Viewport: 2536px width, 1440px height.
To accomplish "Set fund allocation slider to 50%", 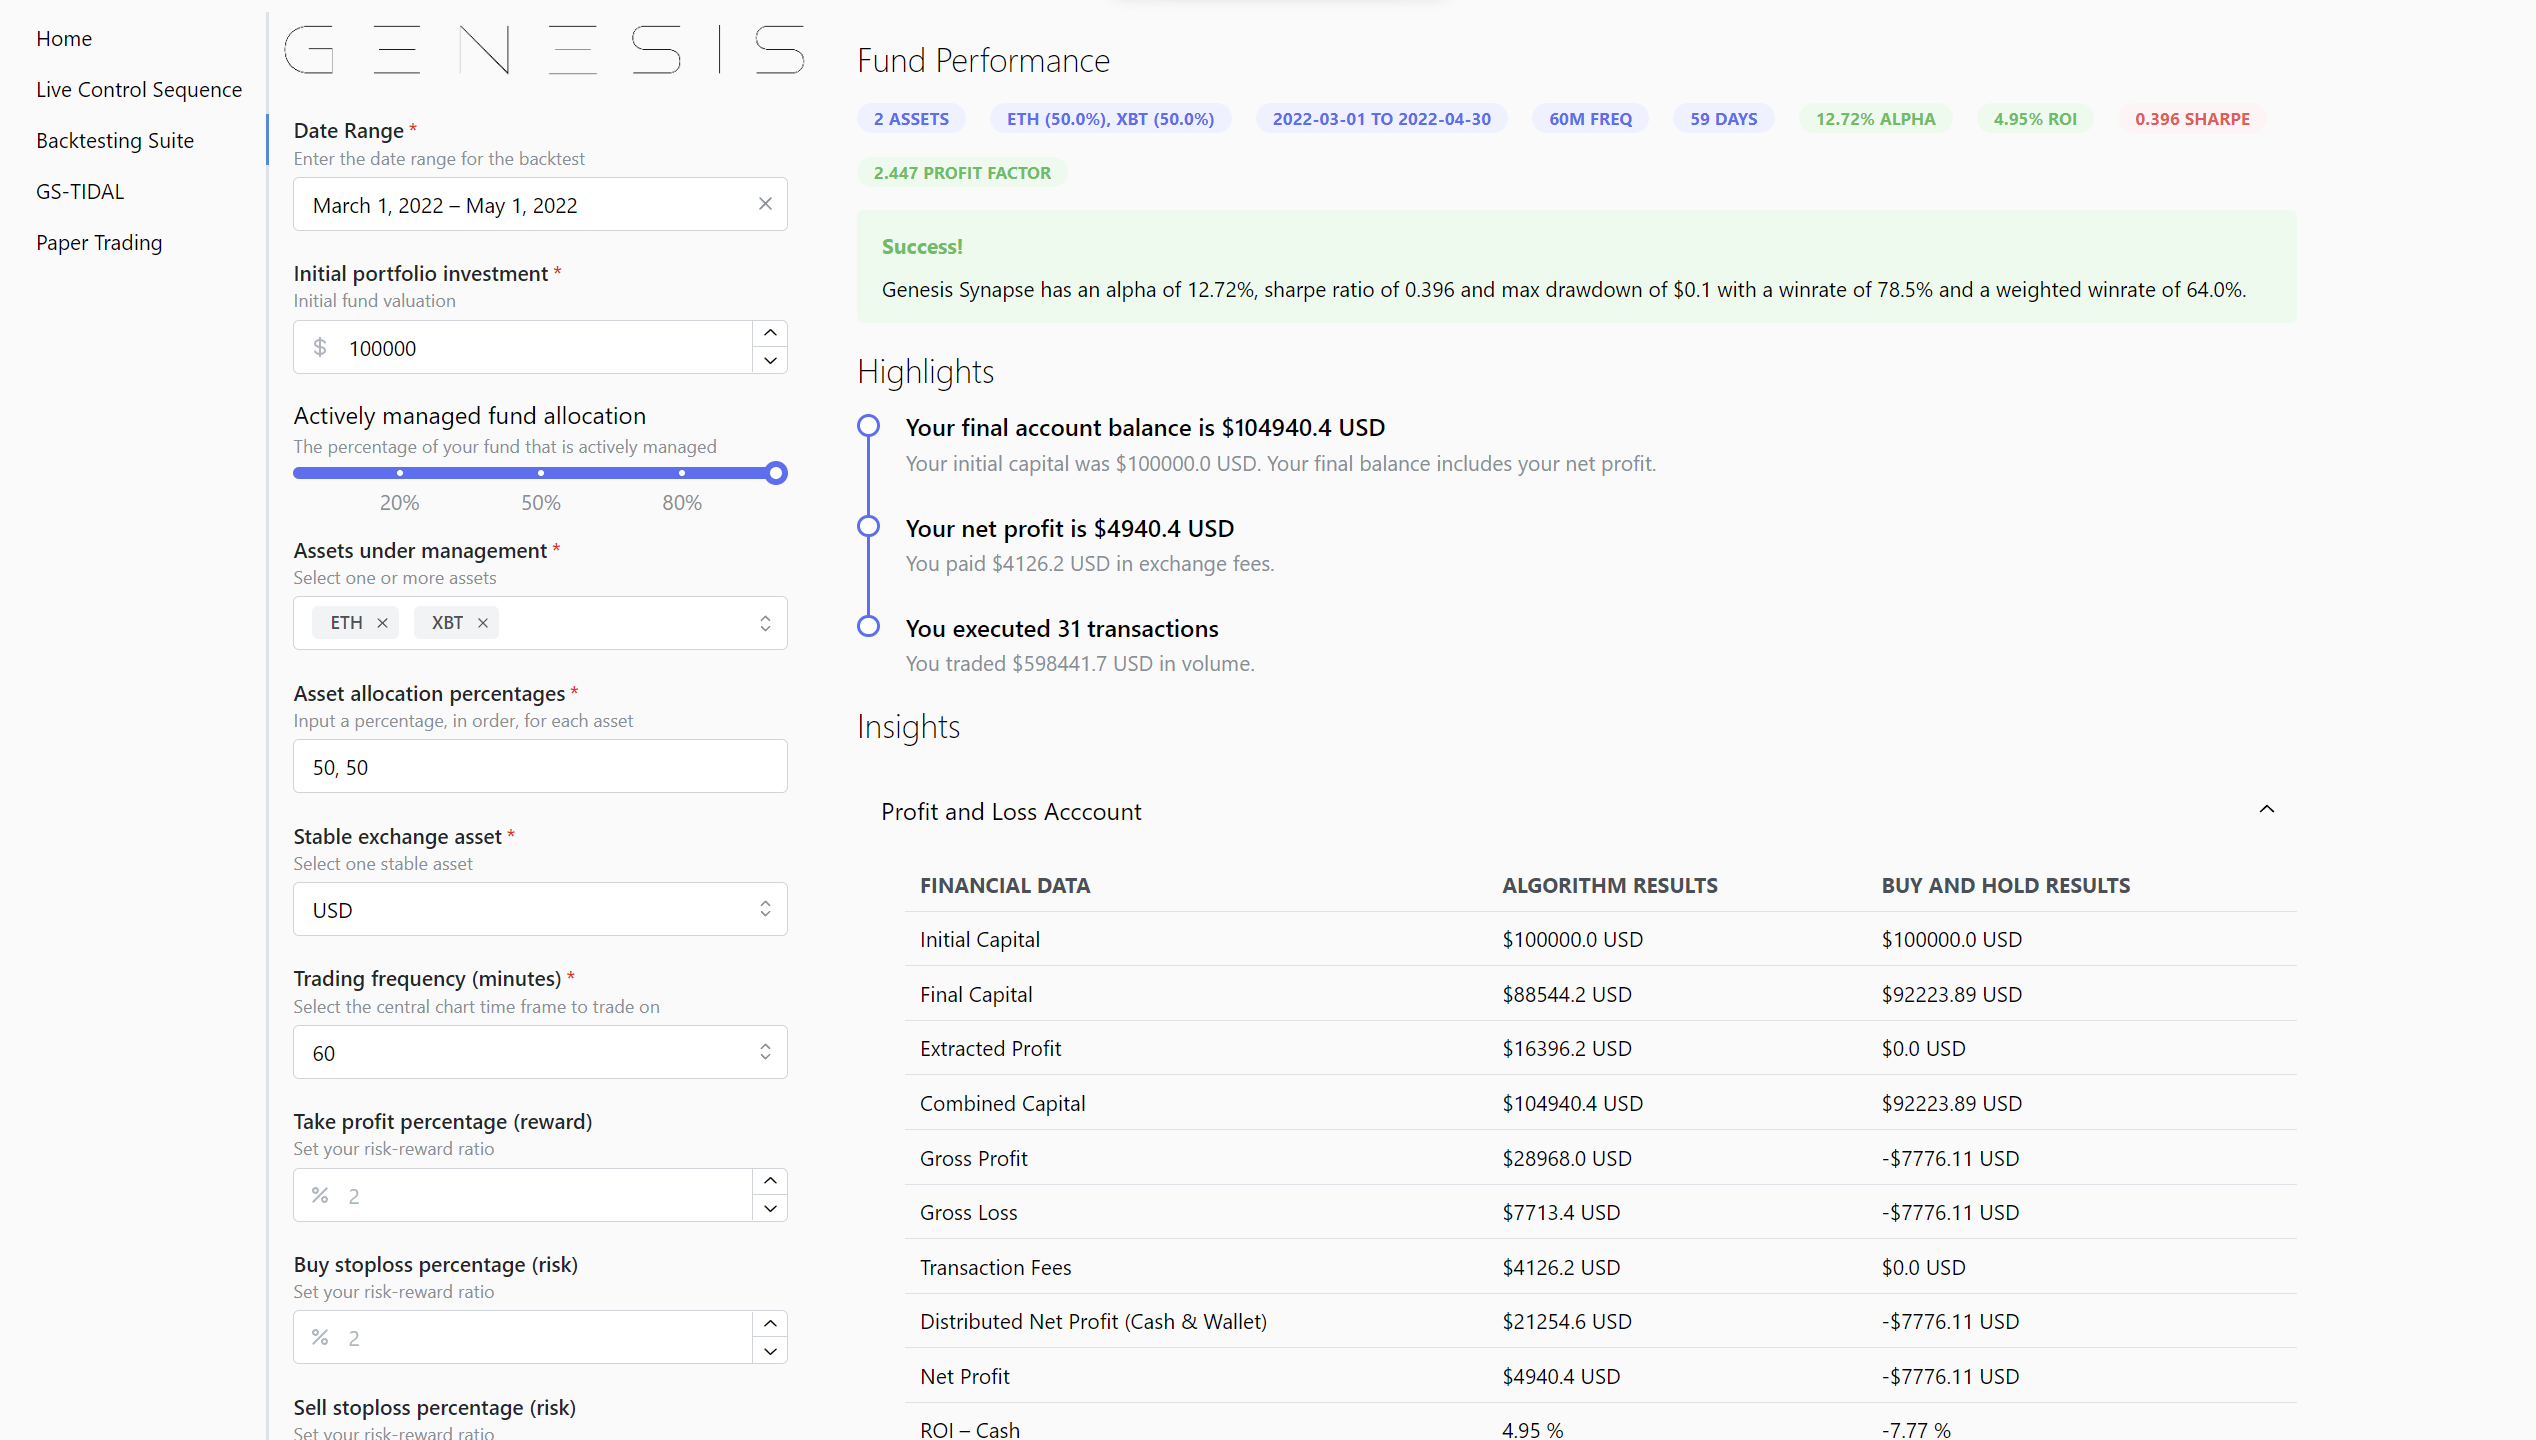I will tap(541, 473).
